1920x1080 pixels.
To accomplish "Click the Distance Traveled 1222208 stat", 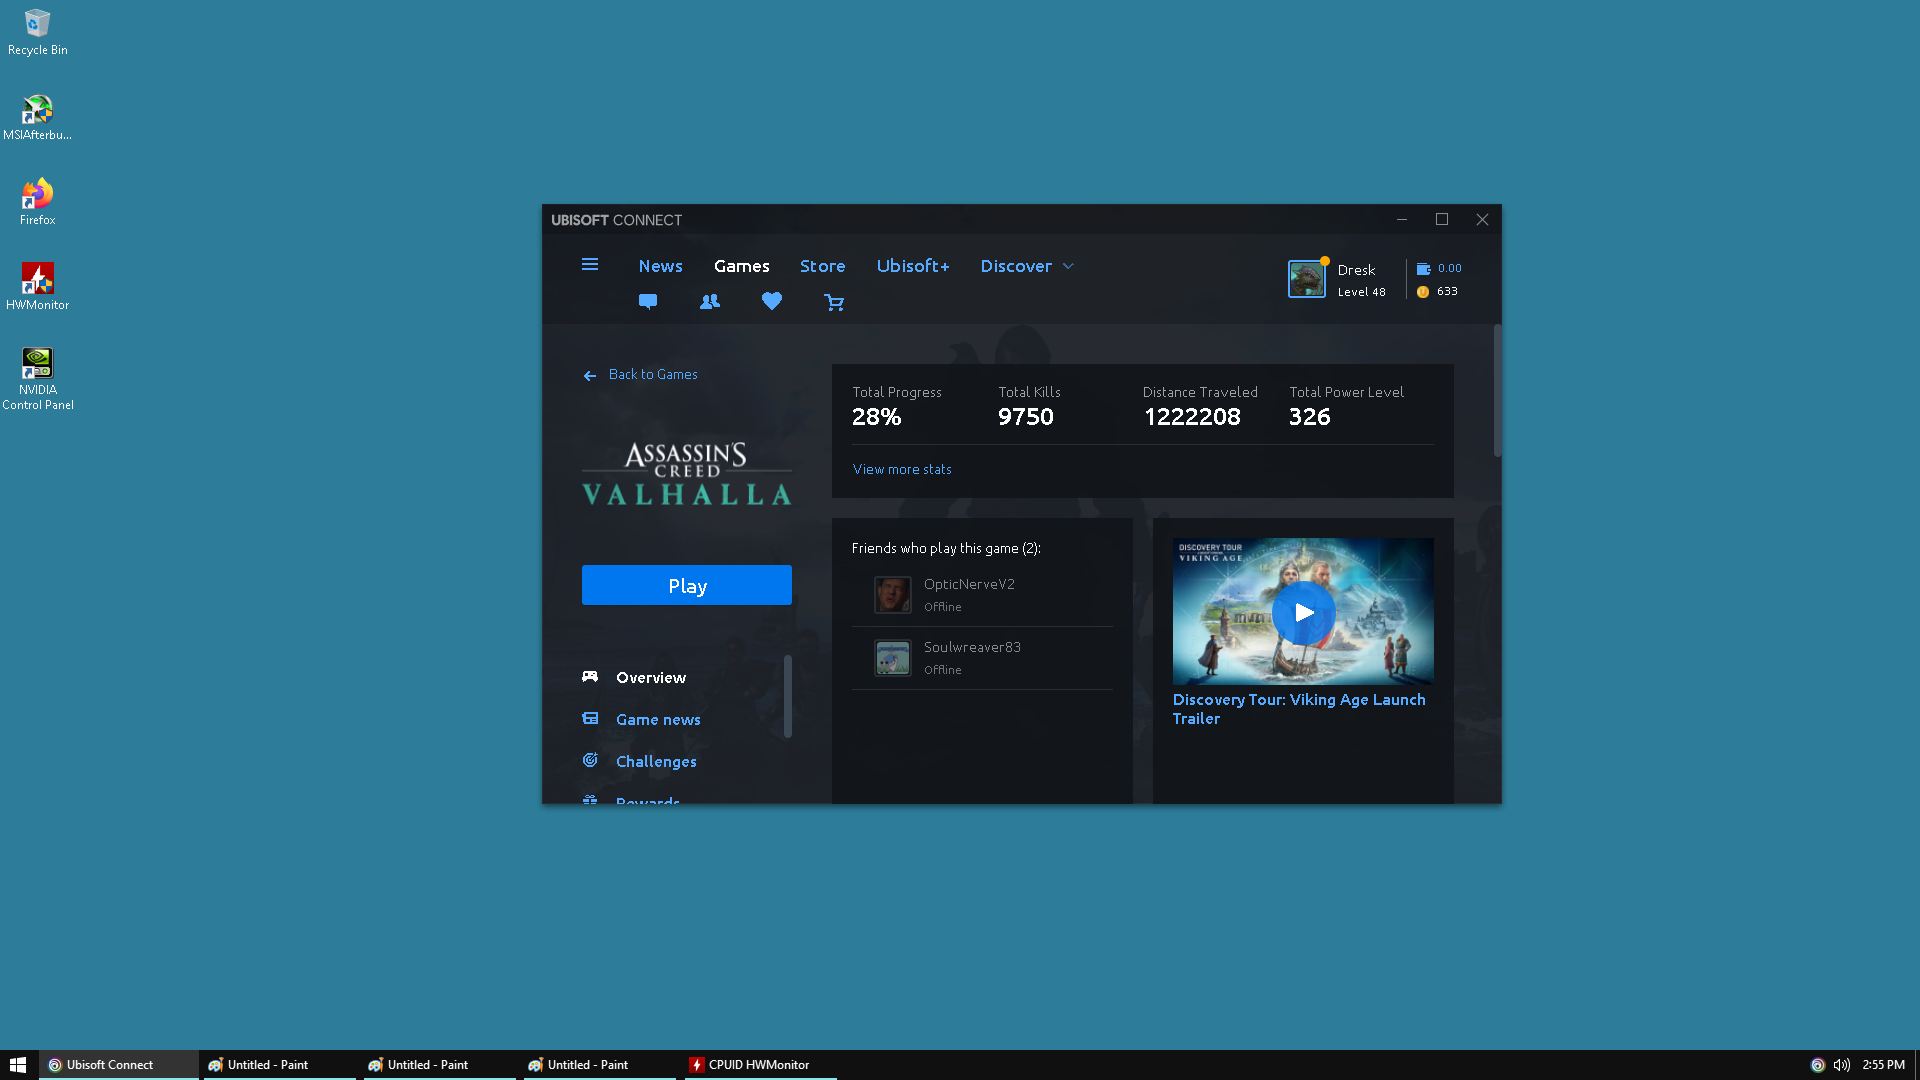I will click(1200, 406).
